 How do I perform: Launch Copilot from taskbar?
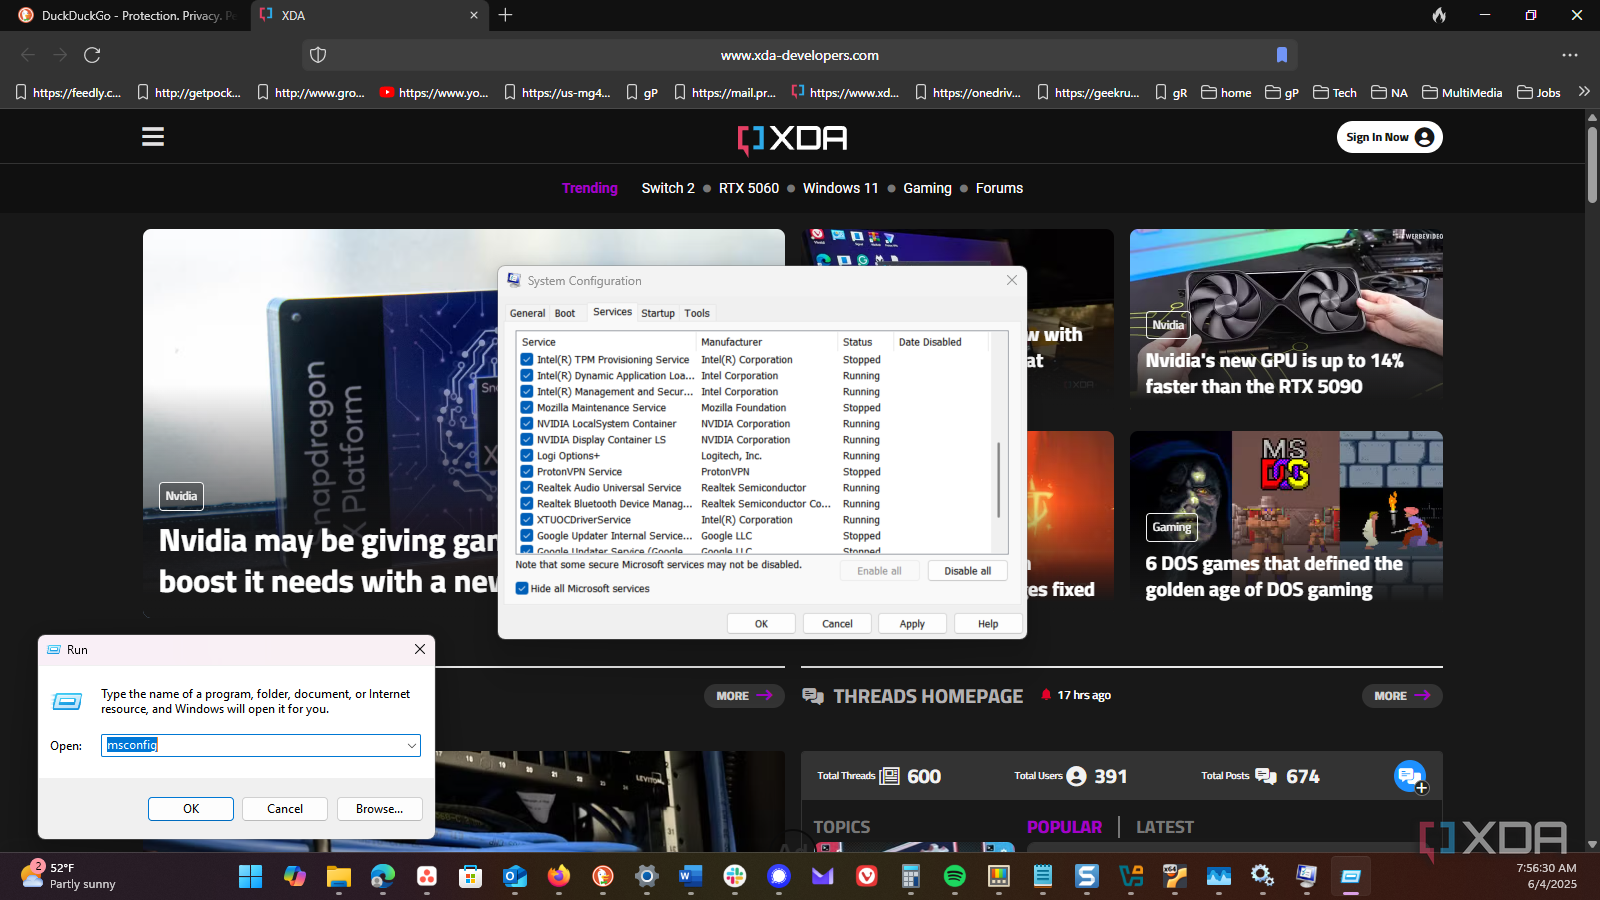[294, 877]
